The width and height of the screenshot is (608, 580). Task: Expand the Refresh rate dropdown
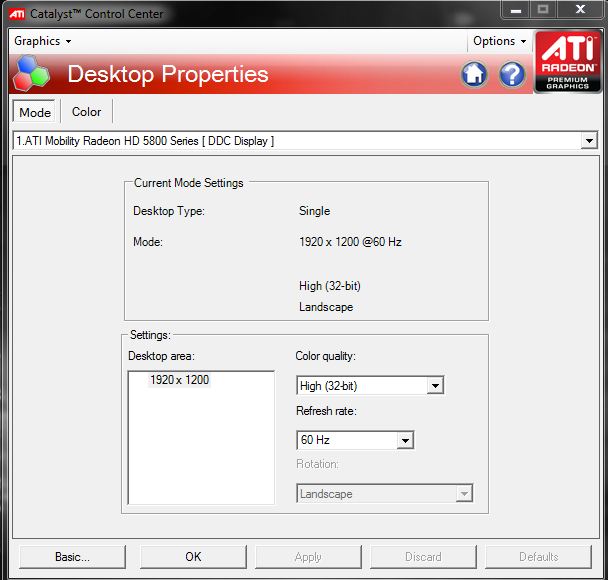(405, 440)
